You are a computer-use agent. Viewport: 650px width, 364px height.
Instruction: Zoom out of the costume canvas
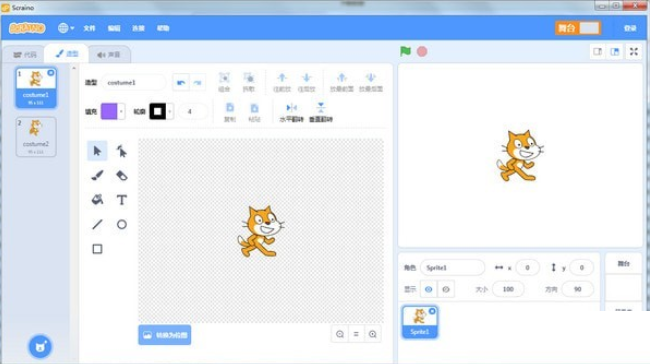pyautogui.click(x=340, y=334)
